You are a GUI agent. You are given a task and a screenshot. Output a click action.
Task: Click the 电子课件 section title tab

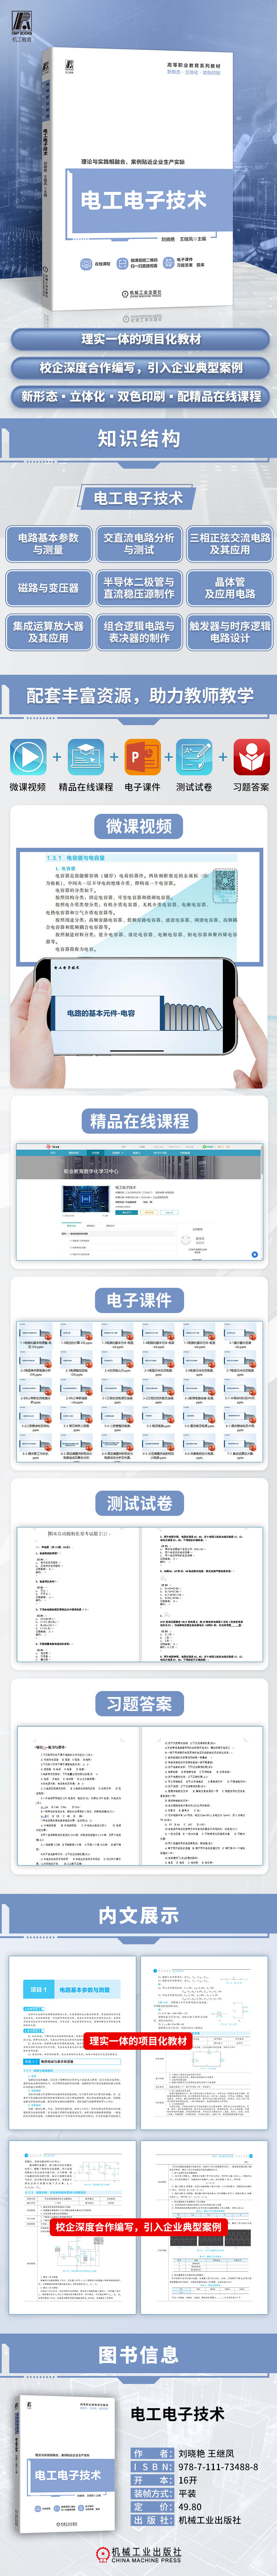pyautogui.click(x=139, y=1300)
